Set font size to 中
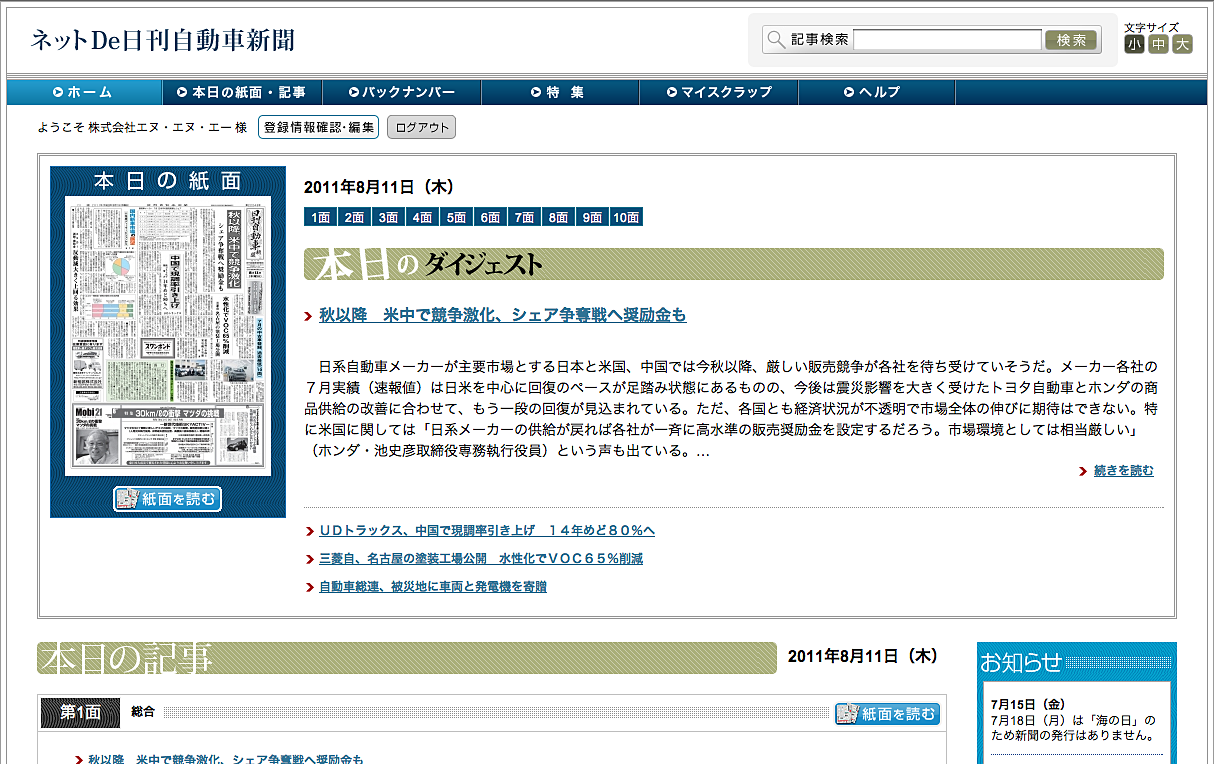This screenshot has width=1214, height=764. click(x=1158, y=44)
